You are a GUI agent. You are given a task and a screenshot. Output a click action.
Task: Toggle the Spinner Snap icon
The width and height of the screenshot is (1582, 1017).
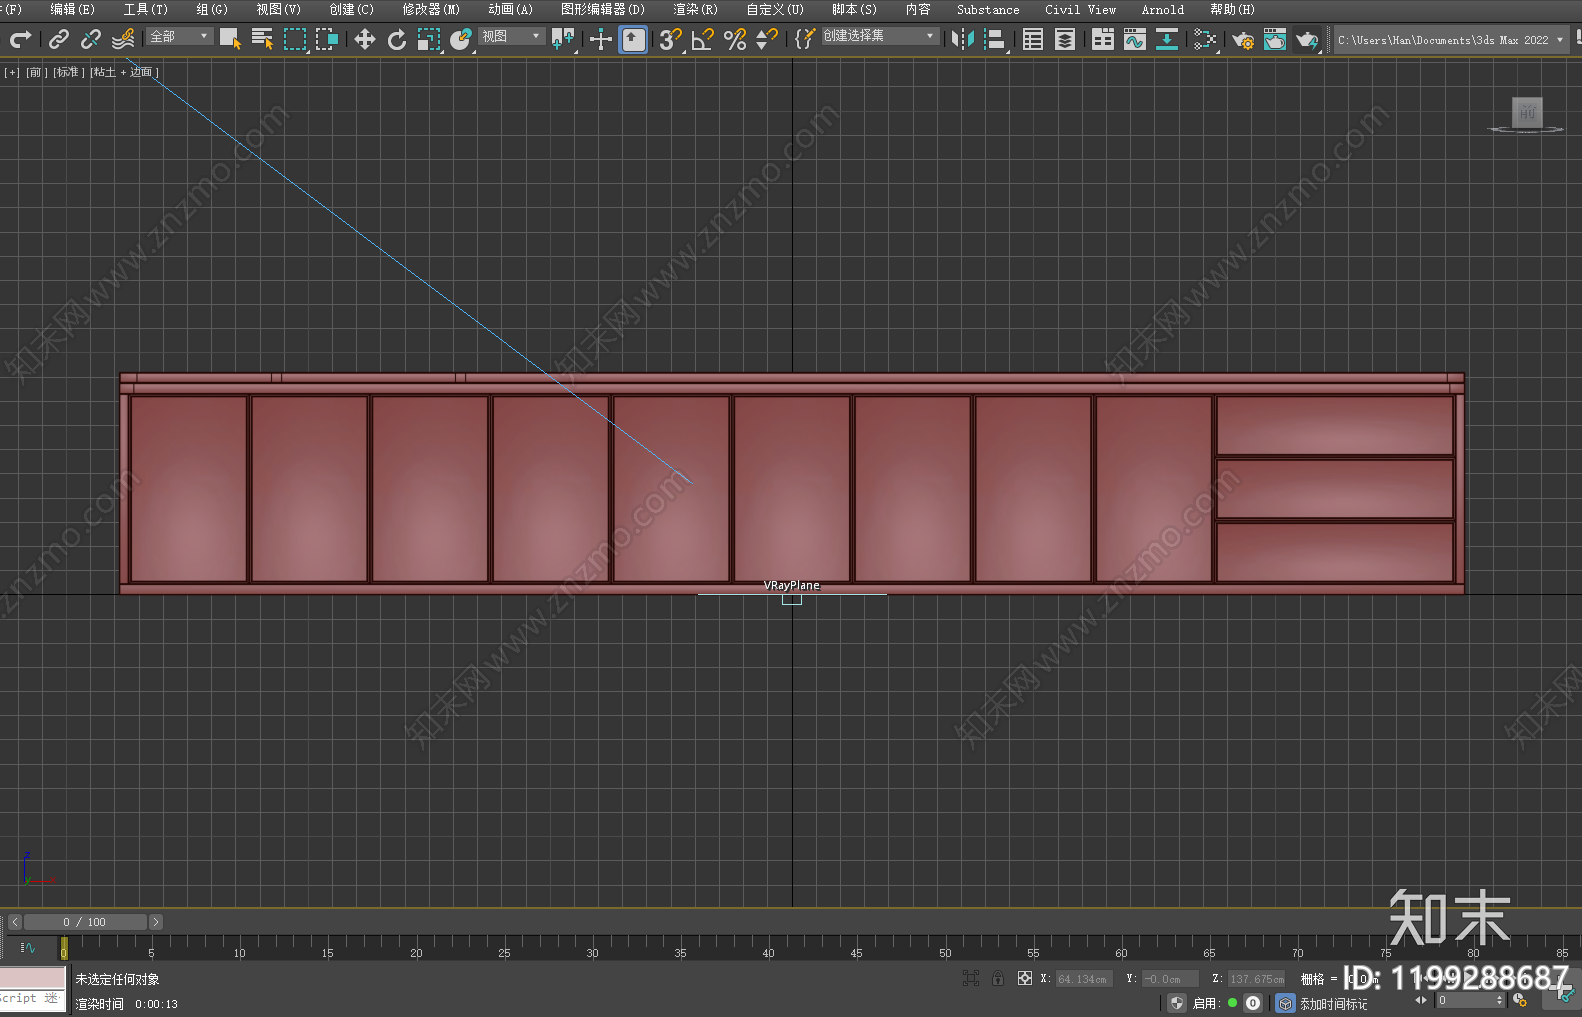767,39
